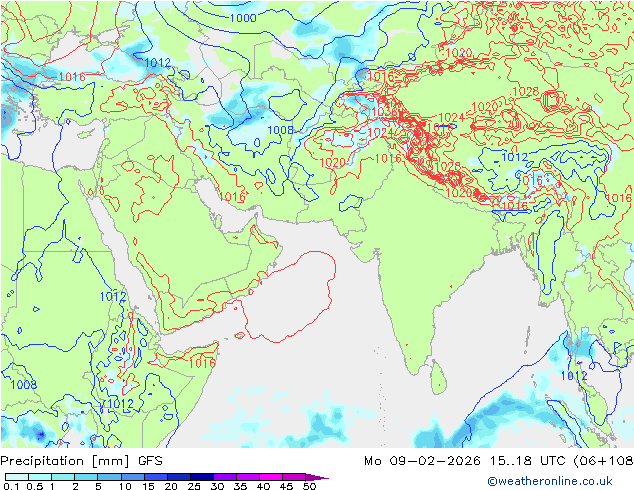Screen dimensions: 634x490
Task: Click the '1000' isobar label at the top
Action: 243,18
